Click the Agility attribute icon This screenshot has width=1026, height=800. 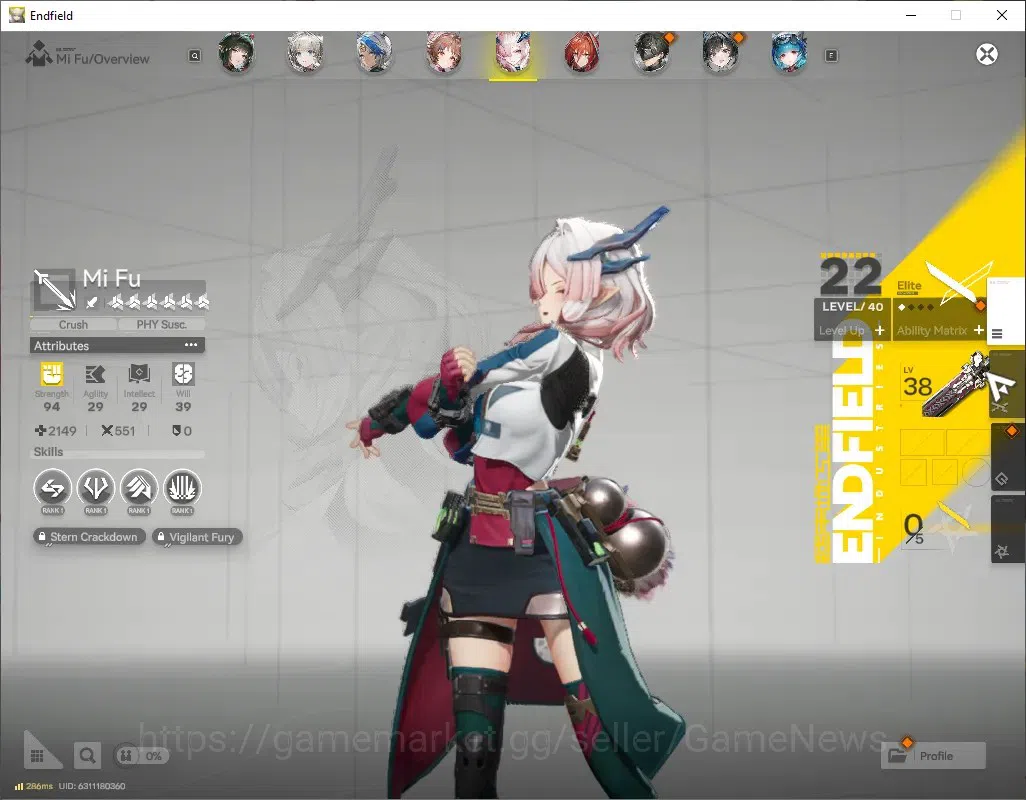(96, 374)
